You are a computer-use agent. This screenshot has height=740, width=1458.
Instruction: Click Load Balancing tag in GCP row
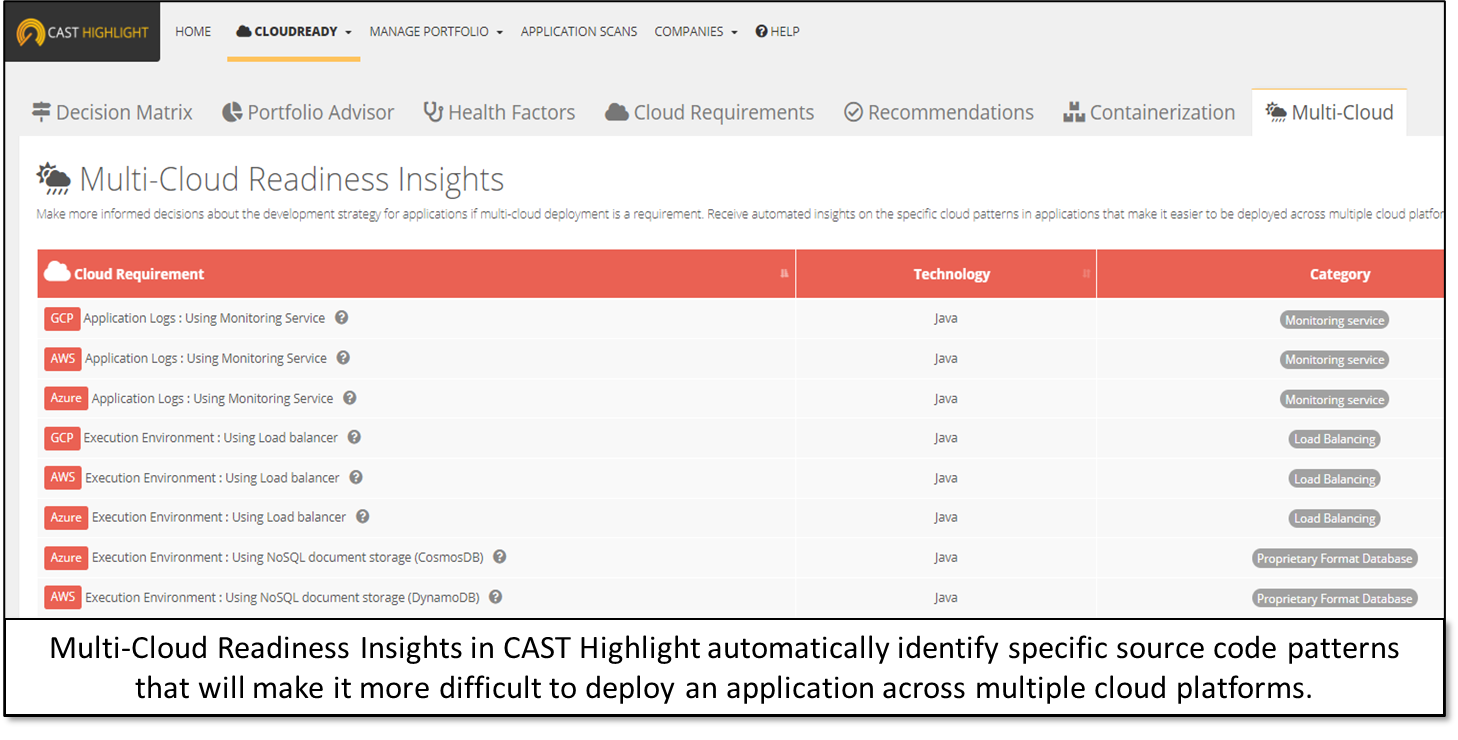coord(1335,439)
